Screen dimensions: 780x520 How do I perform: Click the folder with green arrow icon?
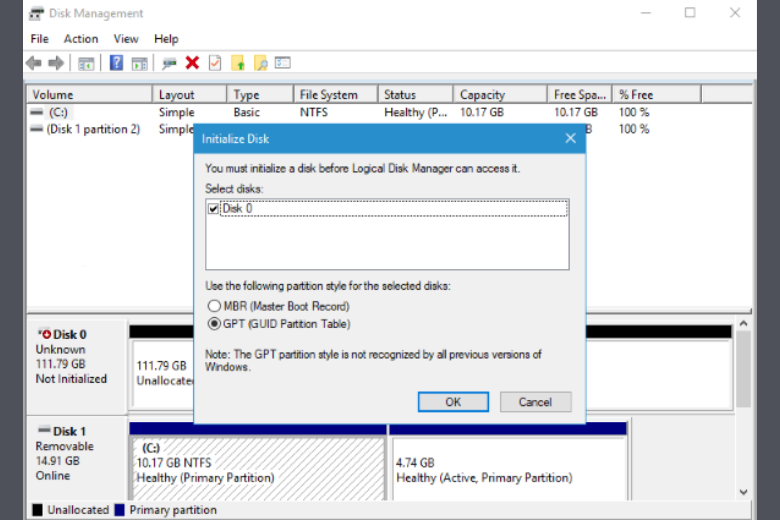pos(238,63)
